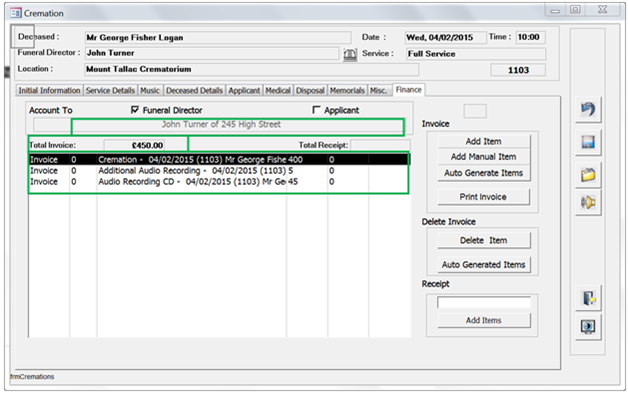
Task: Click the funeral director lookup icon
Action: [350, 54]
